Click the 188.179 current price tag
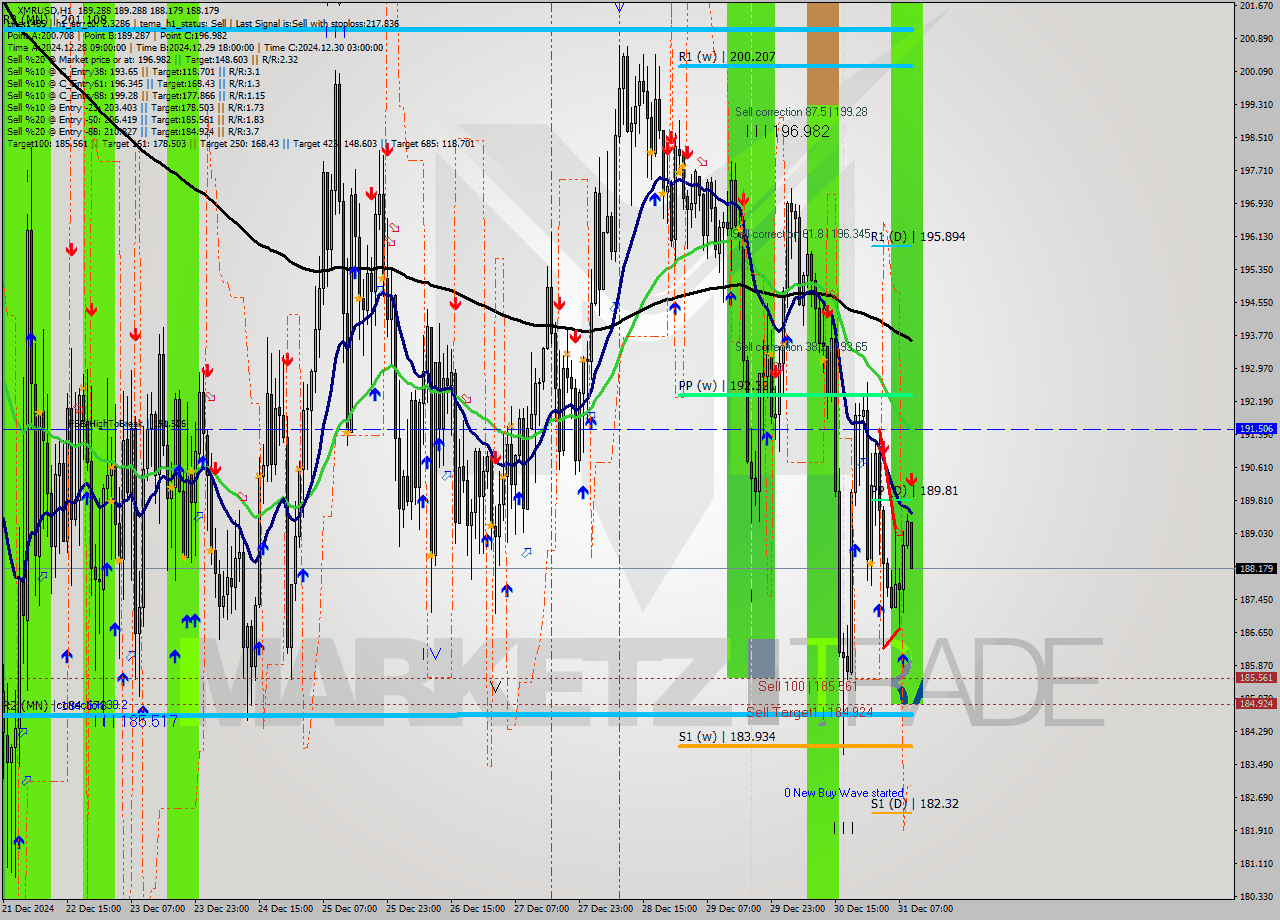Image resolution: width=1280 pixels, height=920 pixels. pos(1257,568)
